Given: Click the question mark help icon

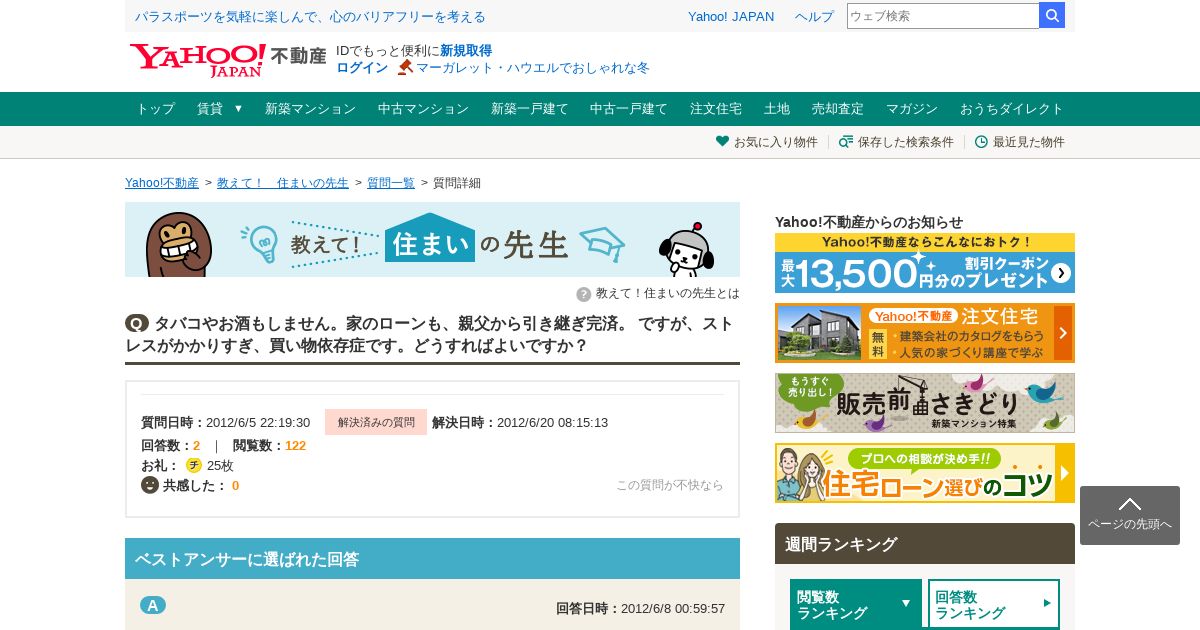Looking at the screenshot, I should click(x=584, y=294).
